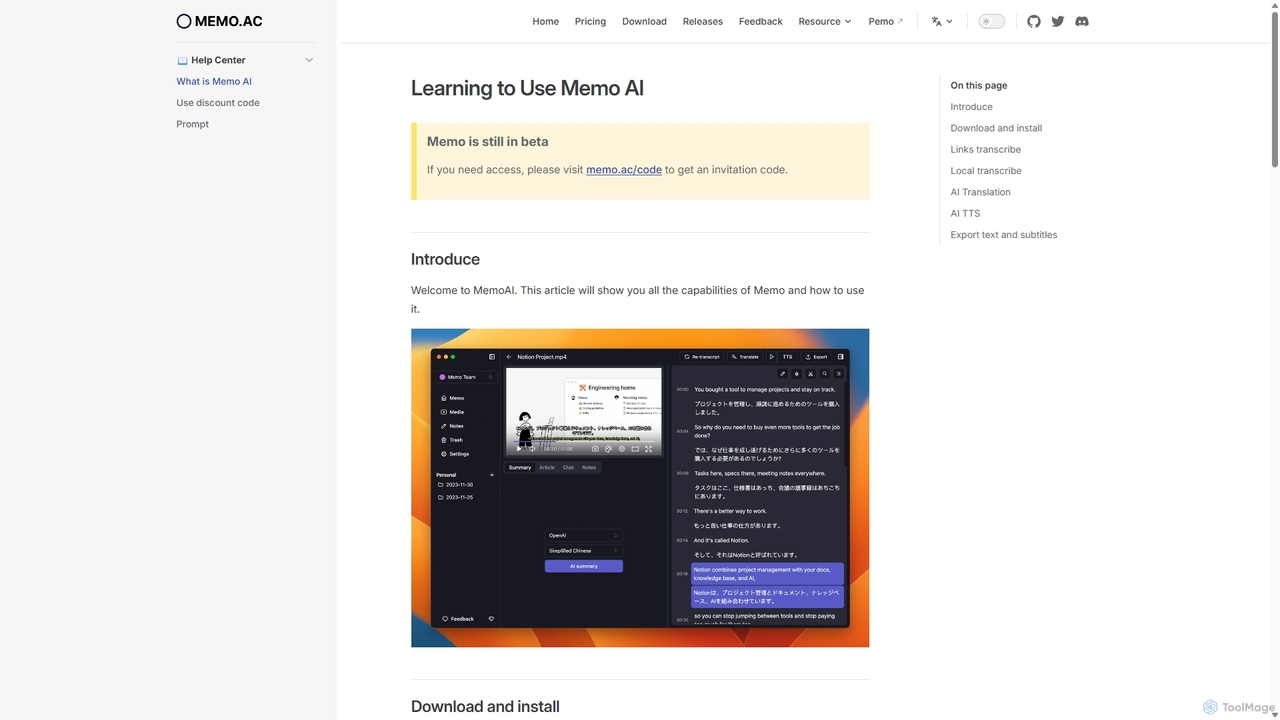The width and height of the screenshot is (1280, 720).
Task: Open the Download nav item
Action: [x=644, y=21]
